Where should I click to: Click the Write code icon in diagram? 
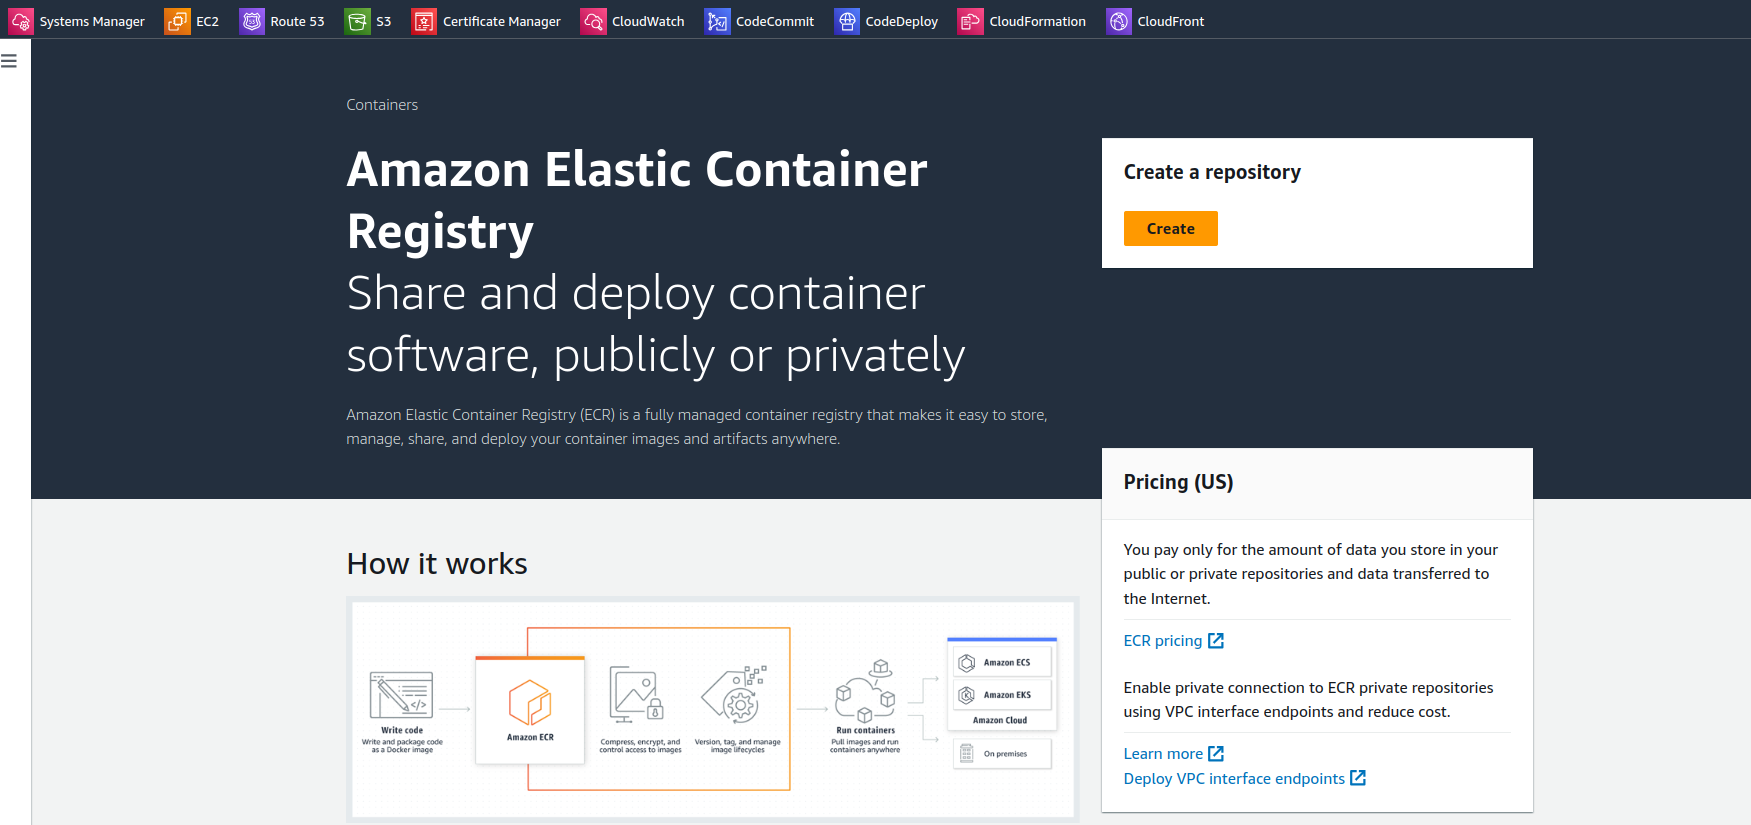(x=401, y=696)
